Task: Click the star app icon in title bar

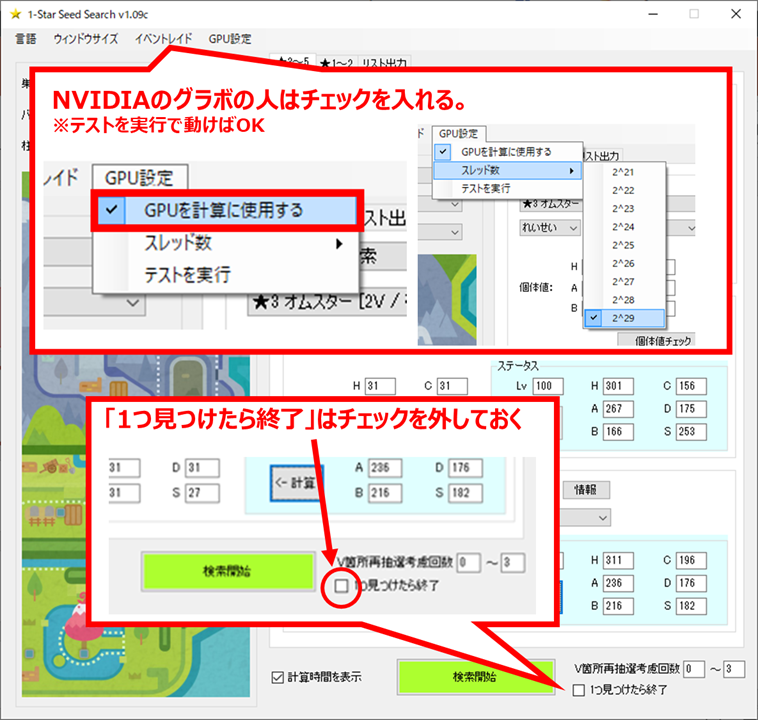Action: coord(15,15)
